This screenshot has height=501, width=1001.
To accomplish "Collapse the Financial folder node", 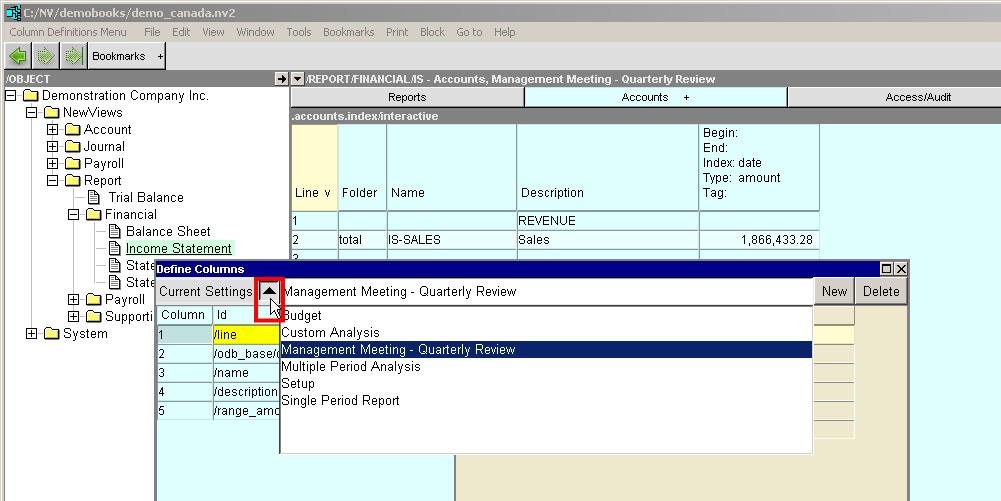I will pyautogui.click(x=74, y=214).
